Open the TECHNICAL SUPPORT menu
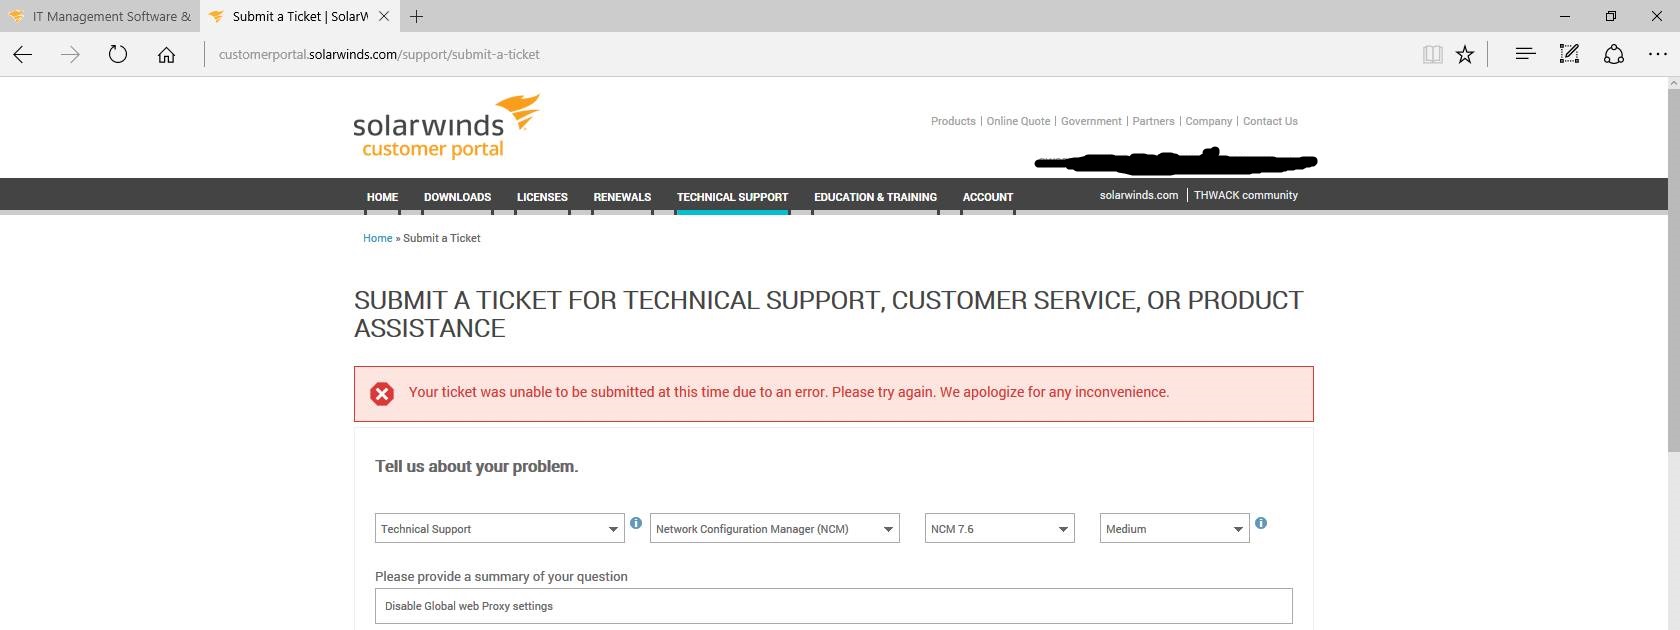The height and width of the screenshot is (630, 1680). (x=732, y=197)
